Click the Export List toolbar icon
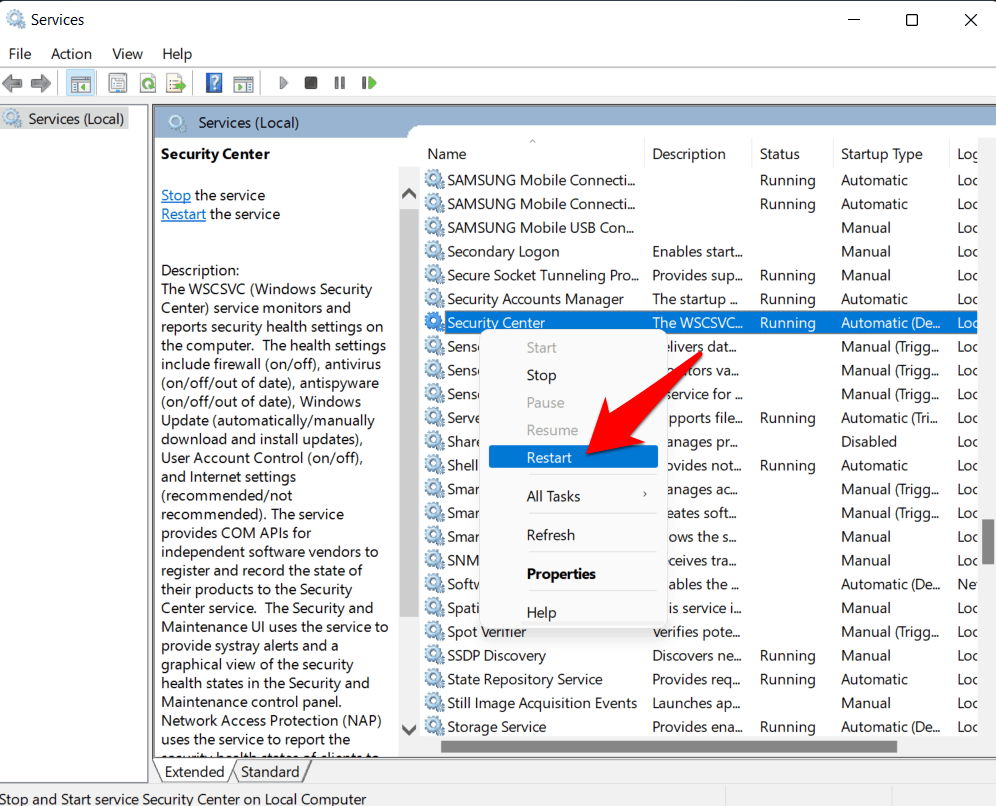The width and height of the screenshot is (996, 806). 176,83
